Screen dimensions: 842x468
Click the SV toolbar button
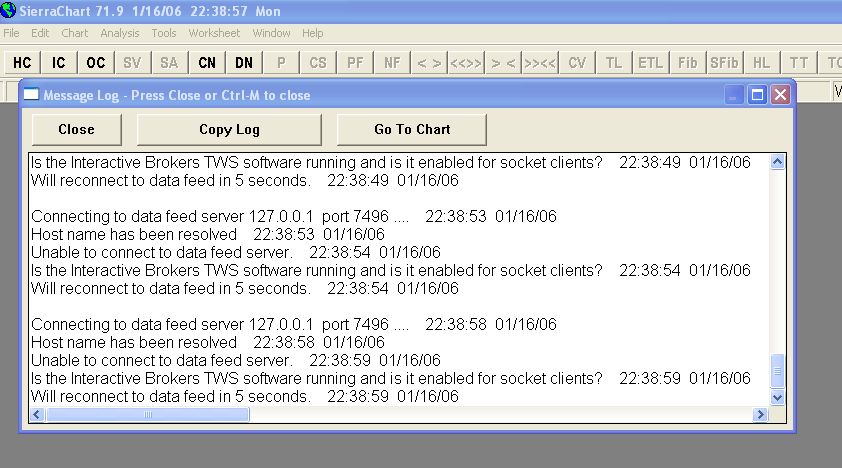[x=132, y=63]
